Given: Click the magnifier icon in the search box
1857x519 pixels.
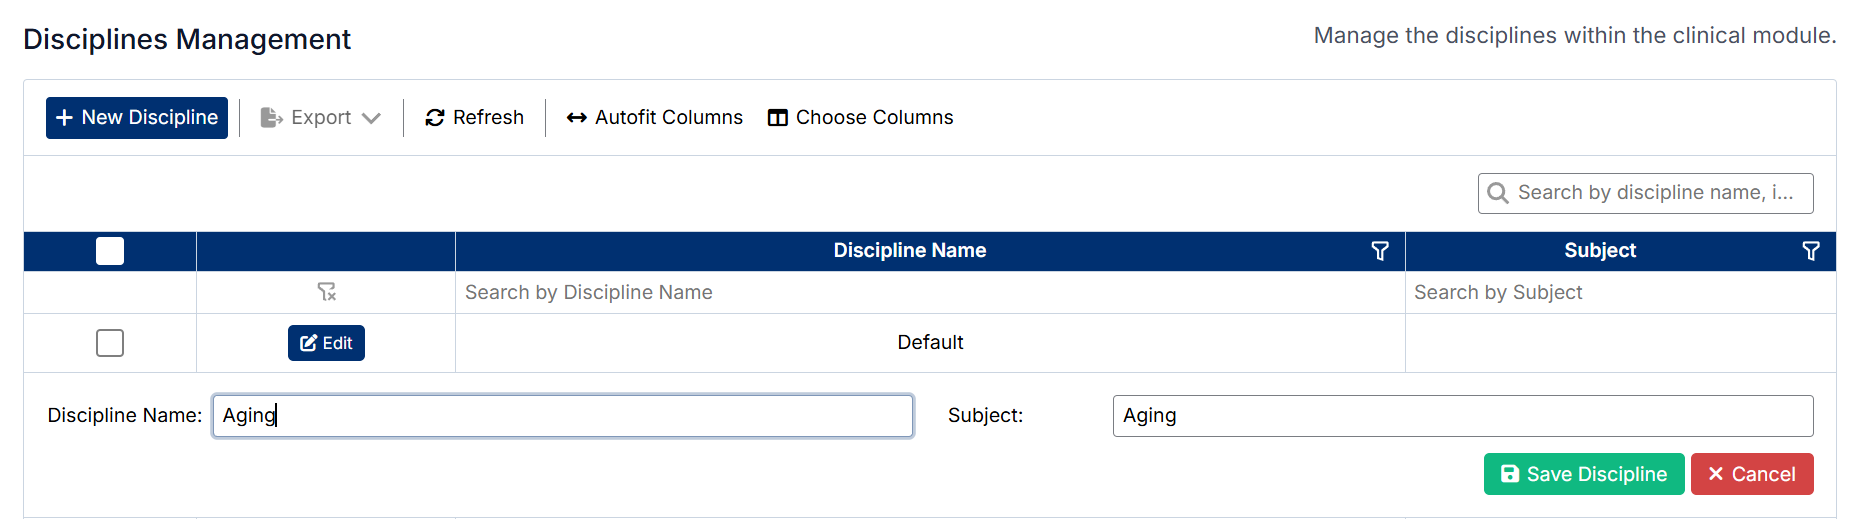Looking at the screenshot, I should point(1497,193).
